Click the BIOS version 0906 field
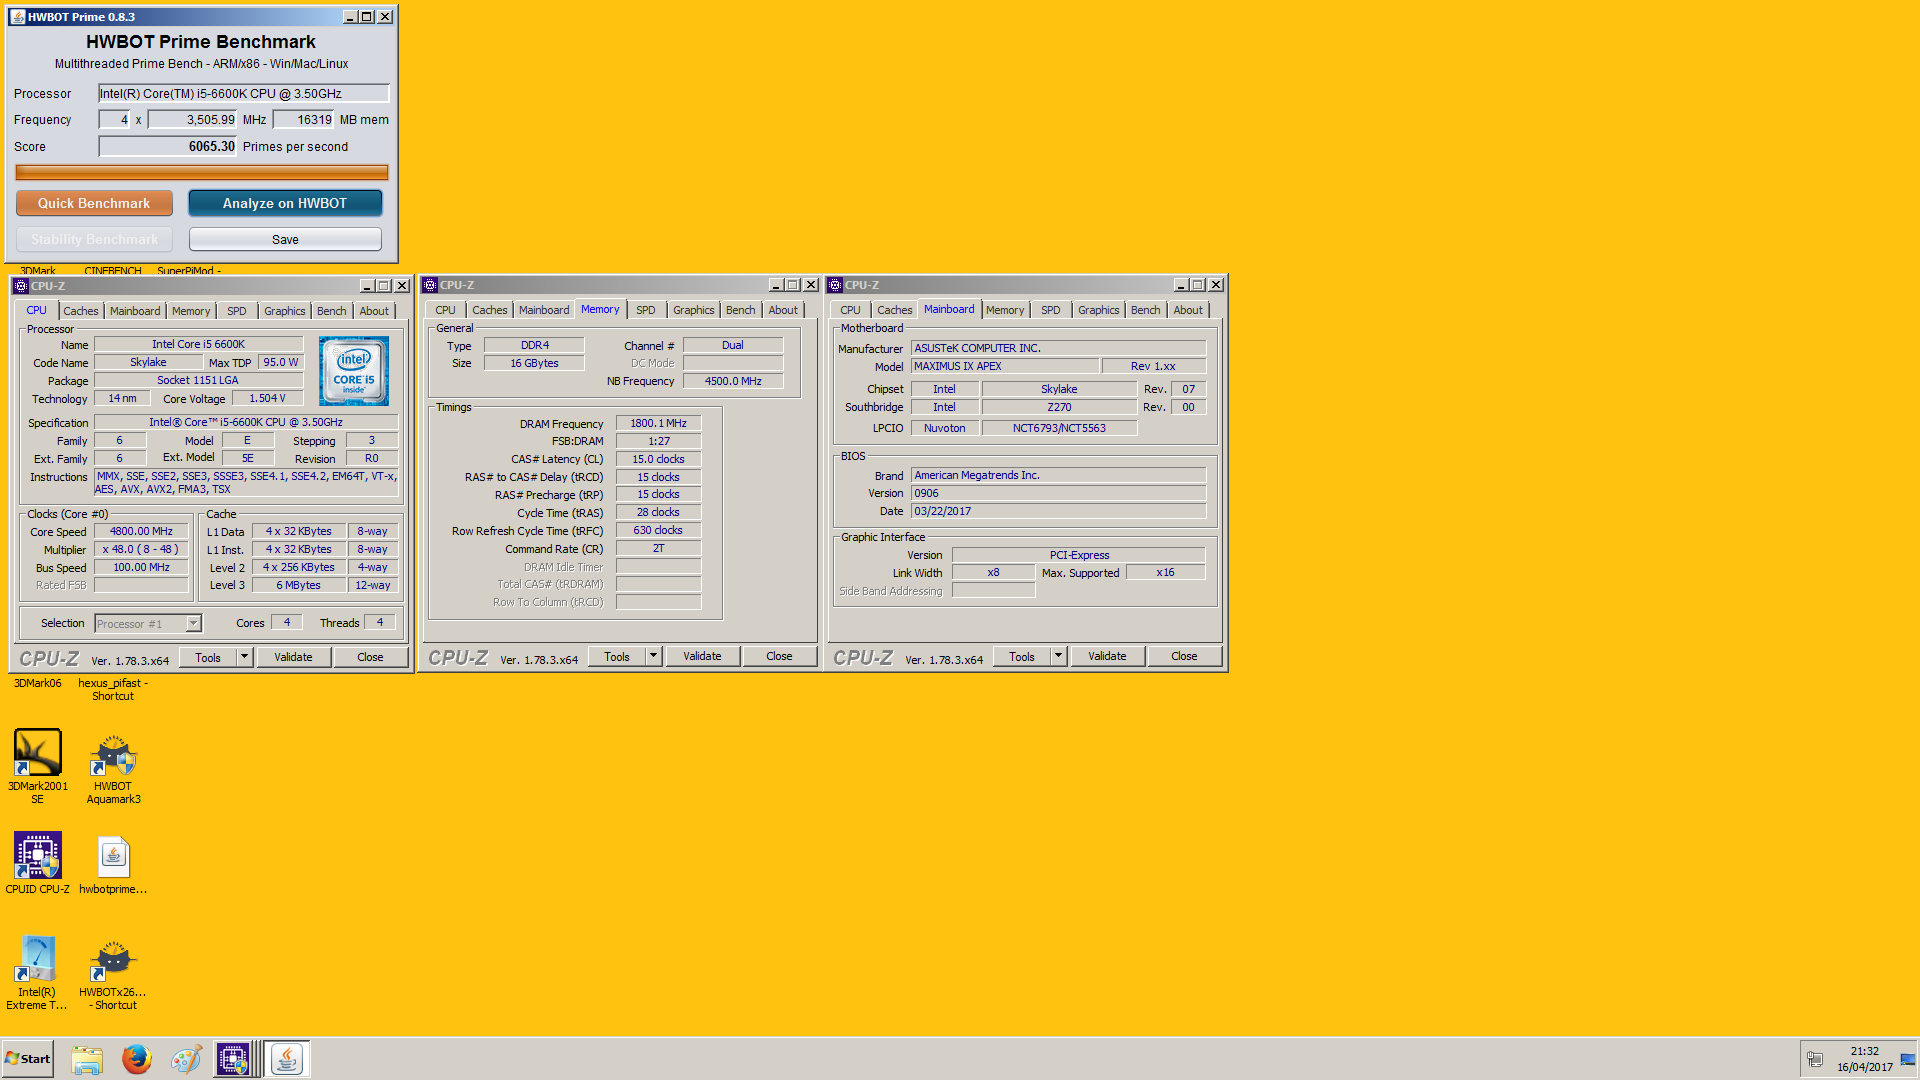The height and width of the screenshot is (1080, 1920). 1059,493
